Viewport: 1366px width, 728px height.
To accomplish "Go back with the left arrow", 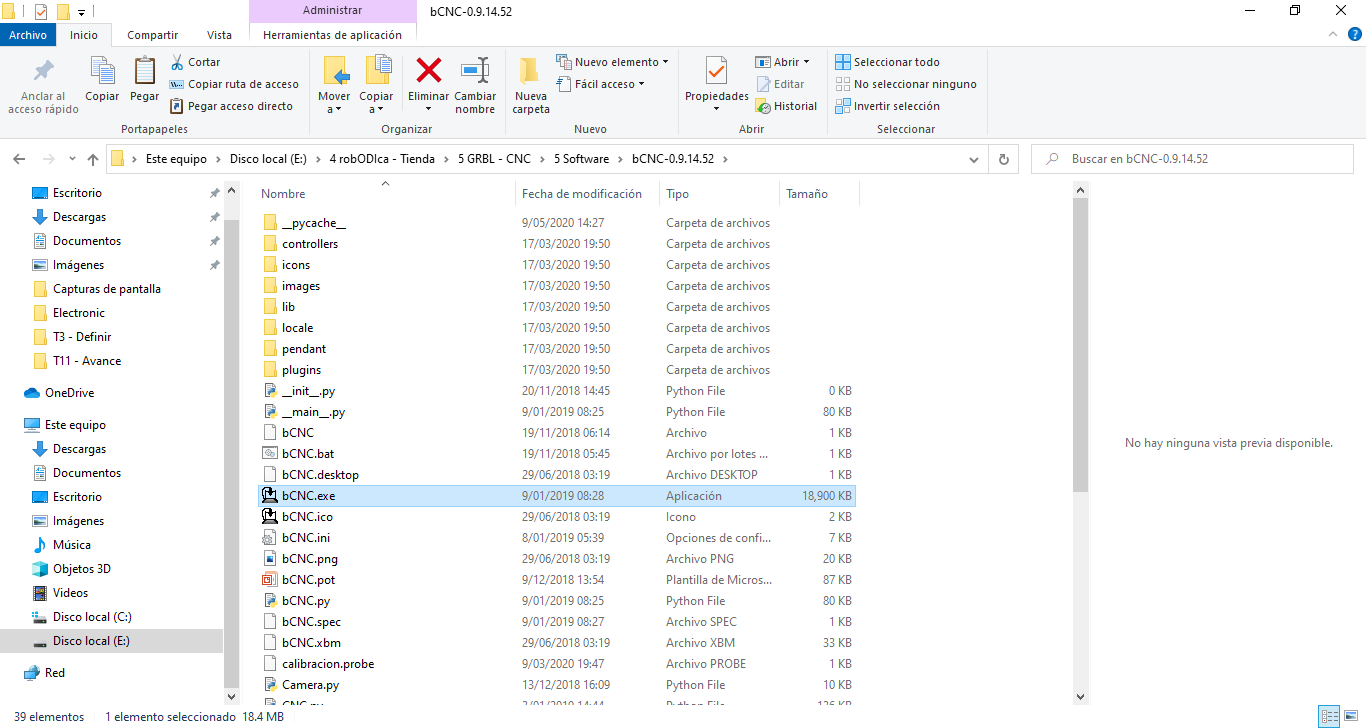I will coord(20,159).
